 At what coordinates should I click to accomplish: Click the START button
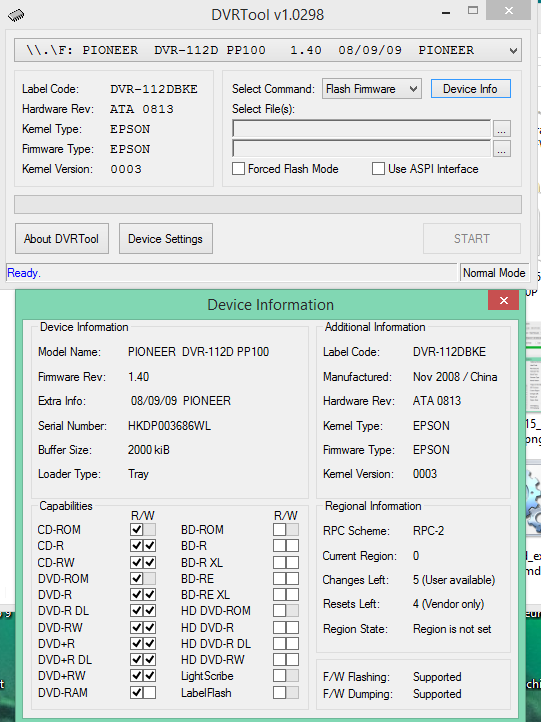[x=472, y=239]
